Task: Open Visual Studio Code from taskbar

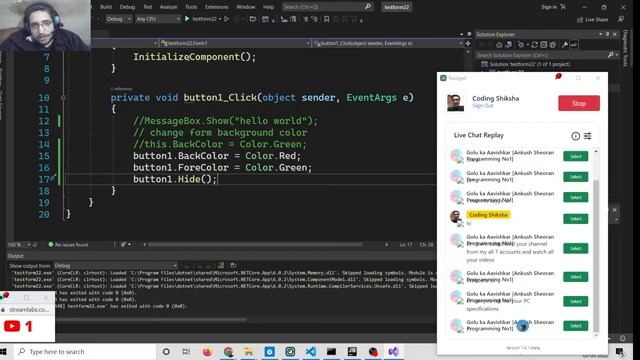Action: (x=311, y=351)
